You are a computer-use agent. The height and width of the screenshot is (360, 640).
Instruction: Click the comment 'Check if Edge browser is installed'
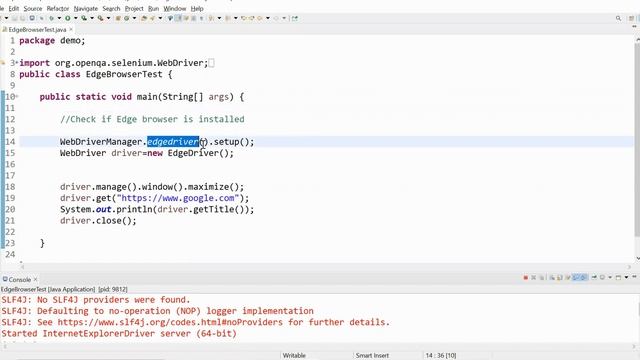pos(158,119)
